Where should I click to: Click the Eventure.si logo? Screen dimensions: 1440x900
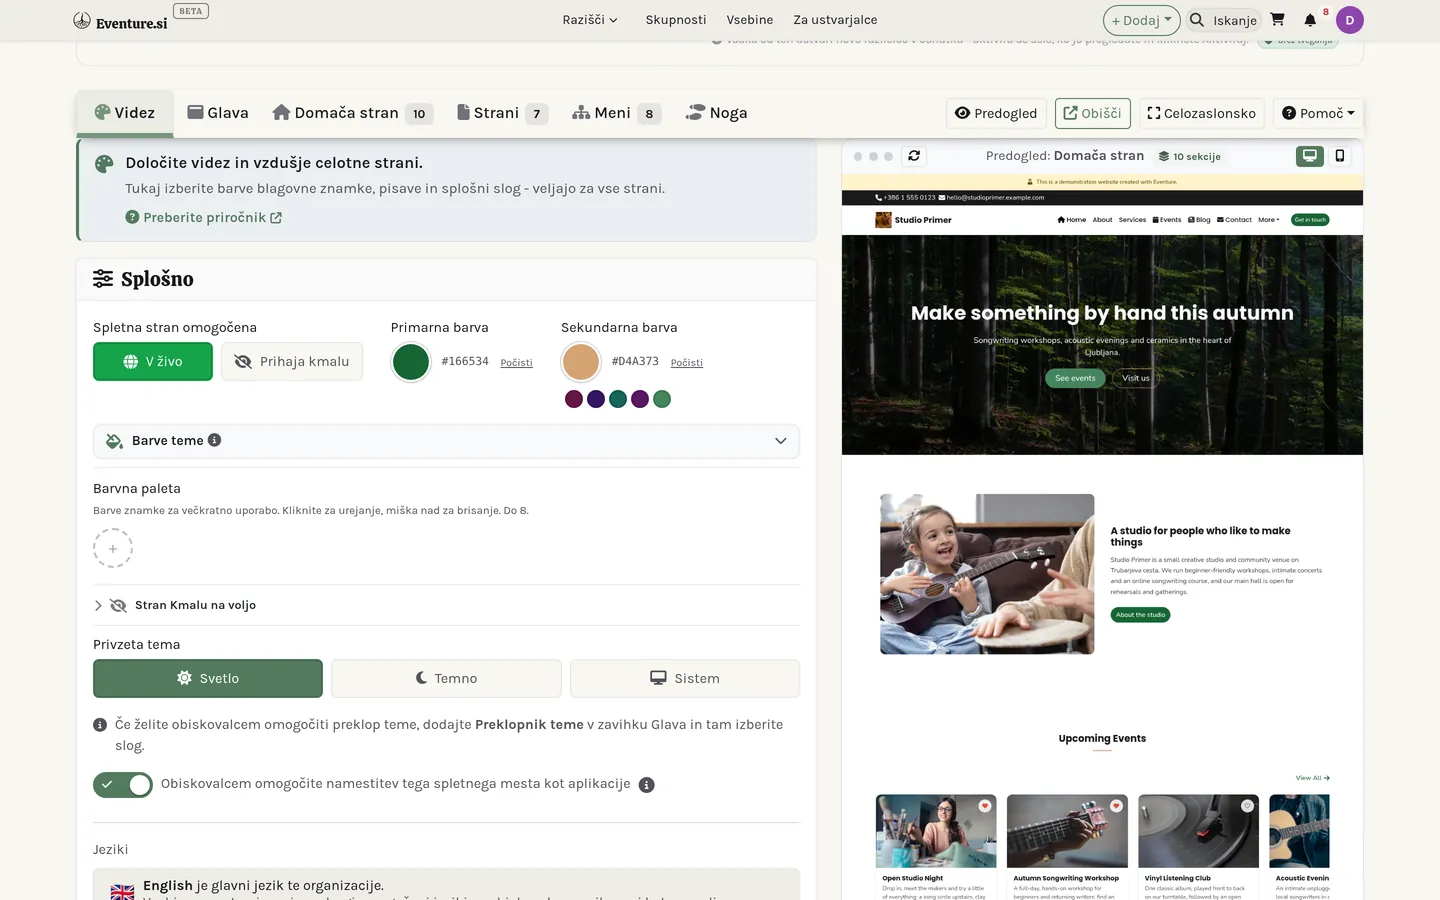tap(121, 21)
